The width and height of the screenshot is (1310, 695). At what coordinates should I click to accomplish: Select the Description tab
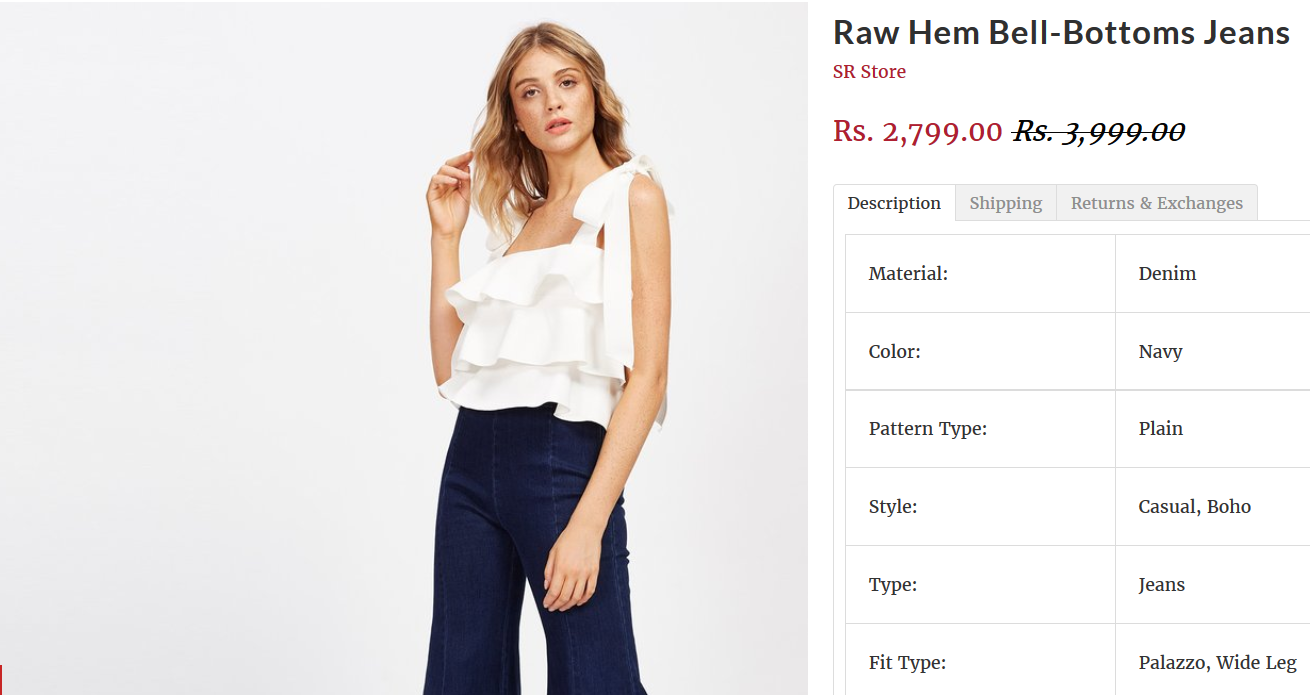click(x=894, y=203)
